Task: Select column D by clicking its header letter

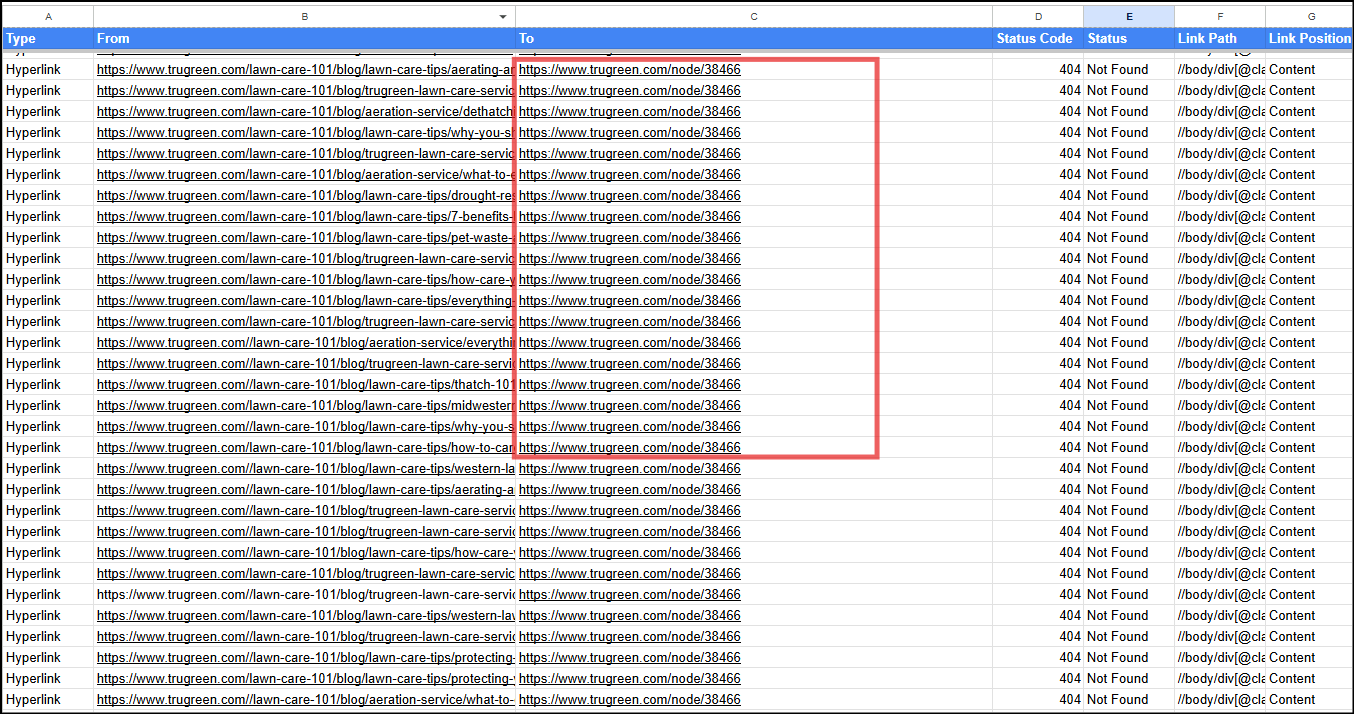Action: (1036, 16)
